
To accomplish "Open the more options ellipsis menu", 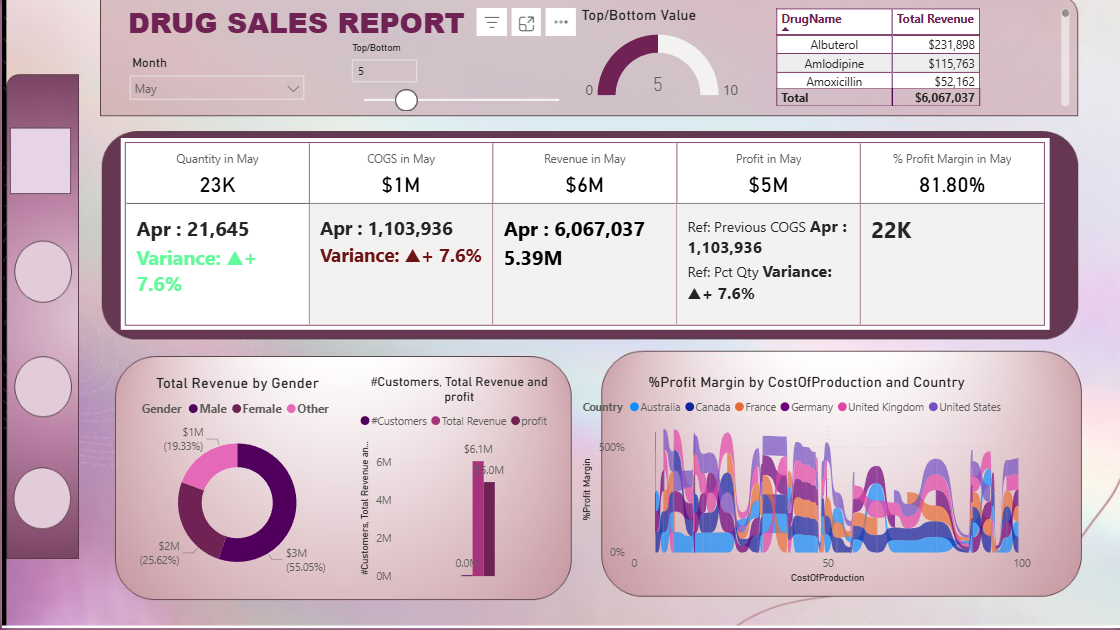I will tap(561, 23).
